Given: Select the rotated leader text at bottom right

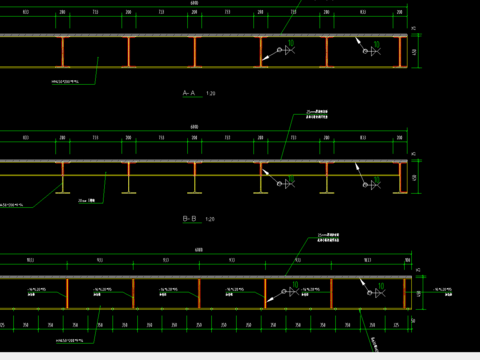Looking at the screenshot, I should [x=375, y=344].
